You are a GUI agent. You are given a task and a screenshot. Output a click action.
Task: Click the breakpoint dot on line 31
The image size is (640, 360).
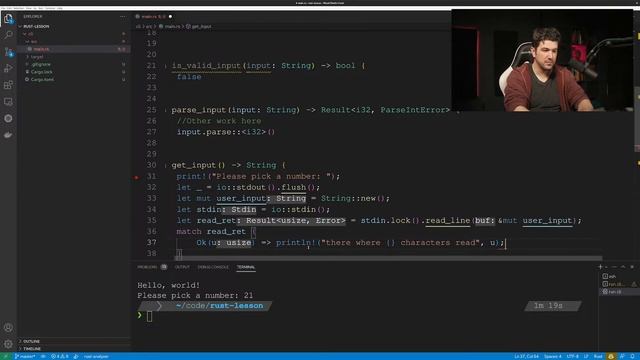click(x=136, y=177)
